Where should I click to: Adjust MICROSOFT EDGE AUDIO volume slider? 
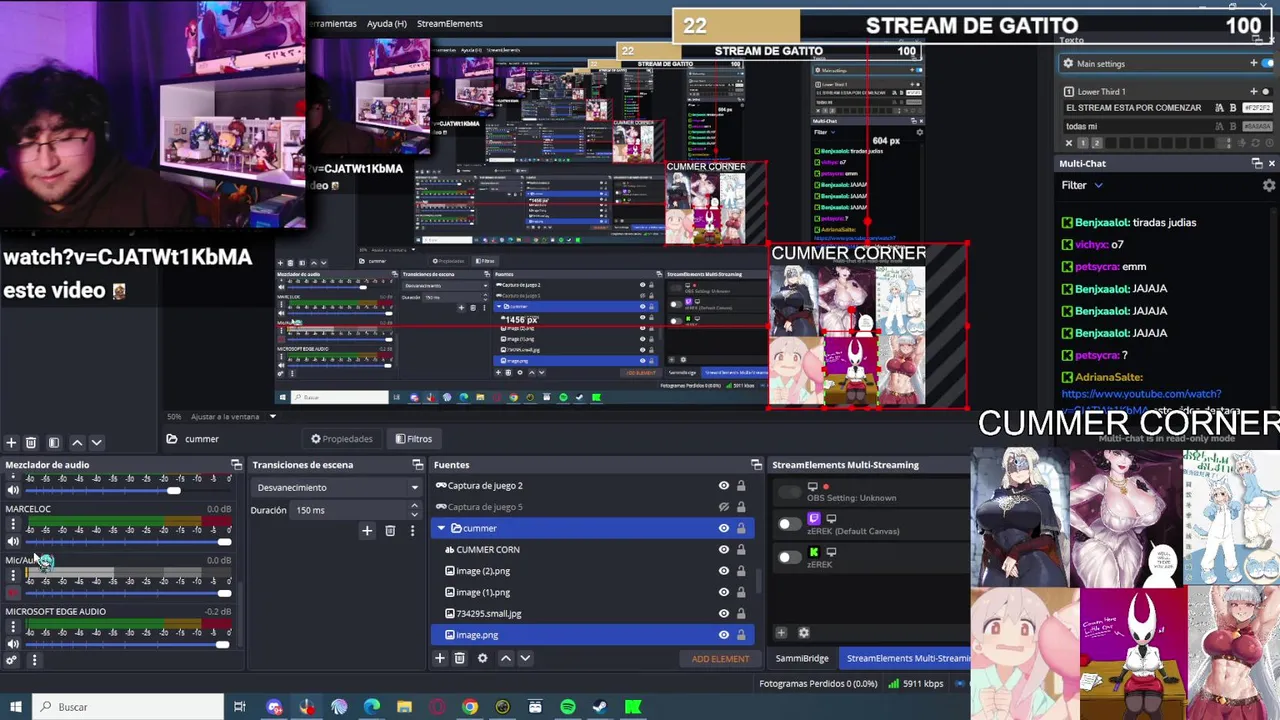[128, 644]
